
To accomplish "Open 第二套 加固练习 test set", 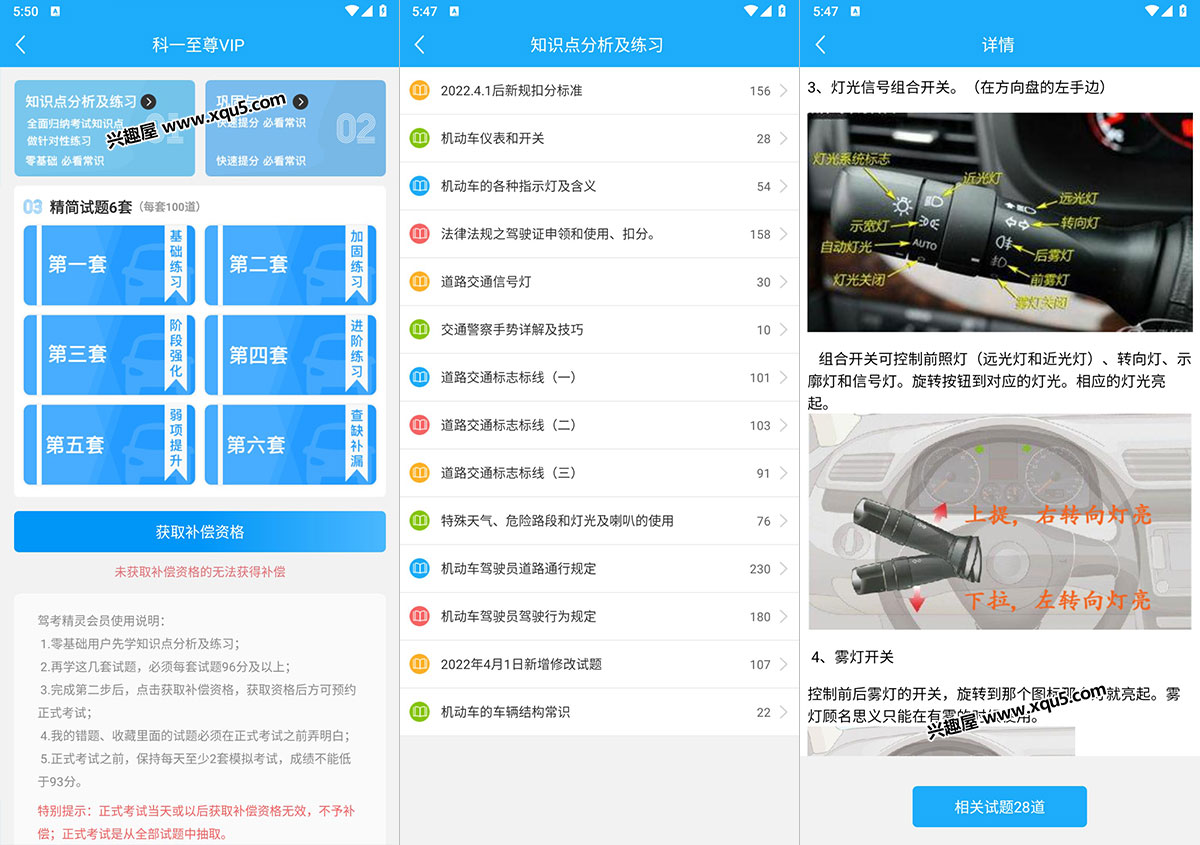I will coord(290,265).
